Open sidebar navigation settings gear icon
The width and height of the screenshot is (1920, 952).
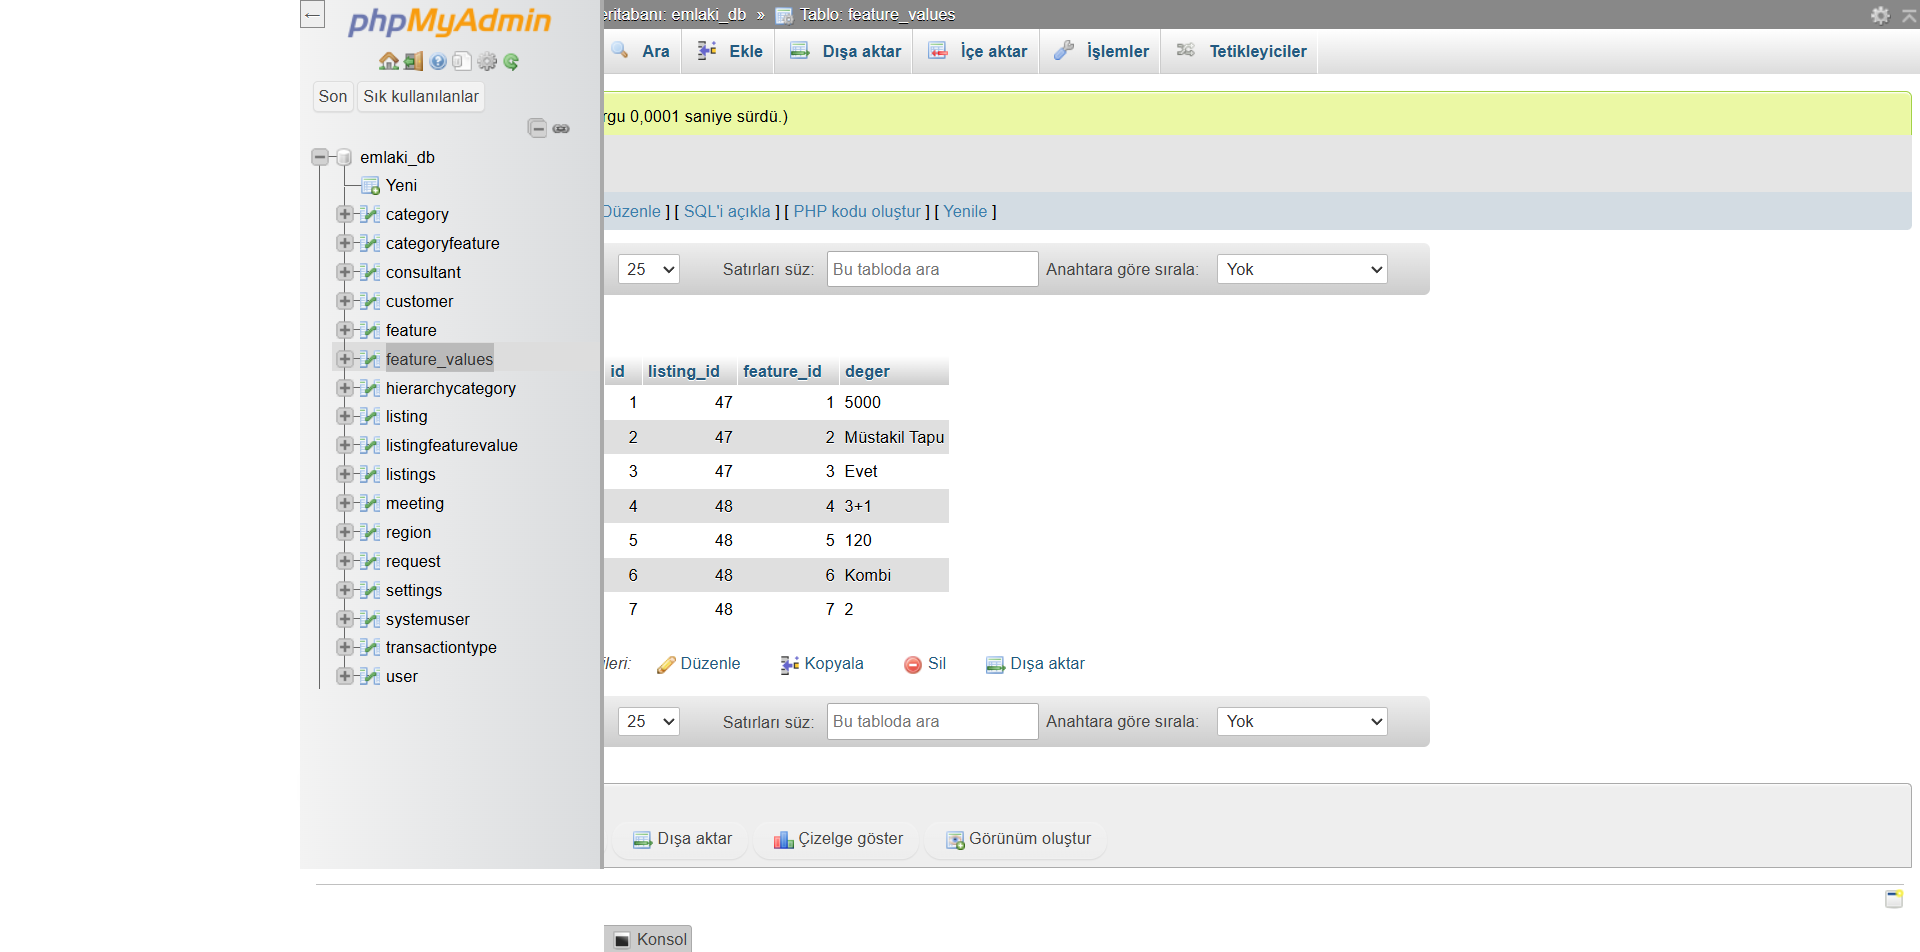(487, 62)
